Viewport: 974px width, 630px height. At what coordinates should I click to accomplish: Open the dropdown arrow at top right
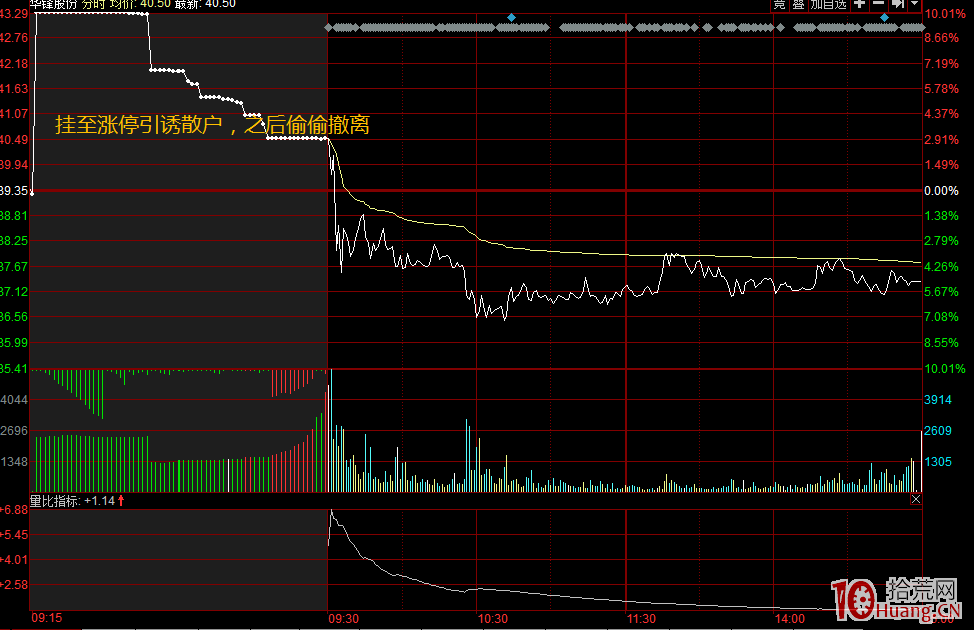pyautogui.click(x=914, y=4)
